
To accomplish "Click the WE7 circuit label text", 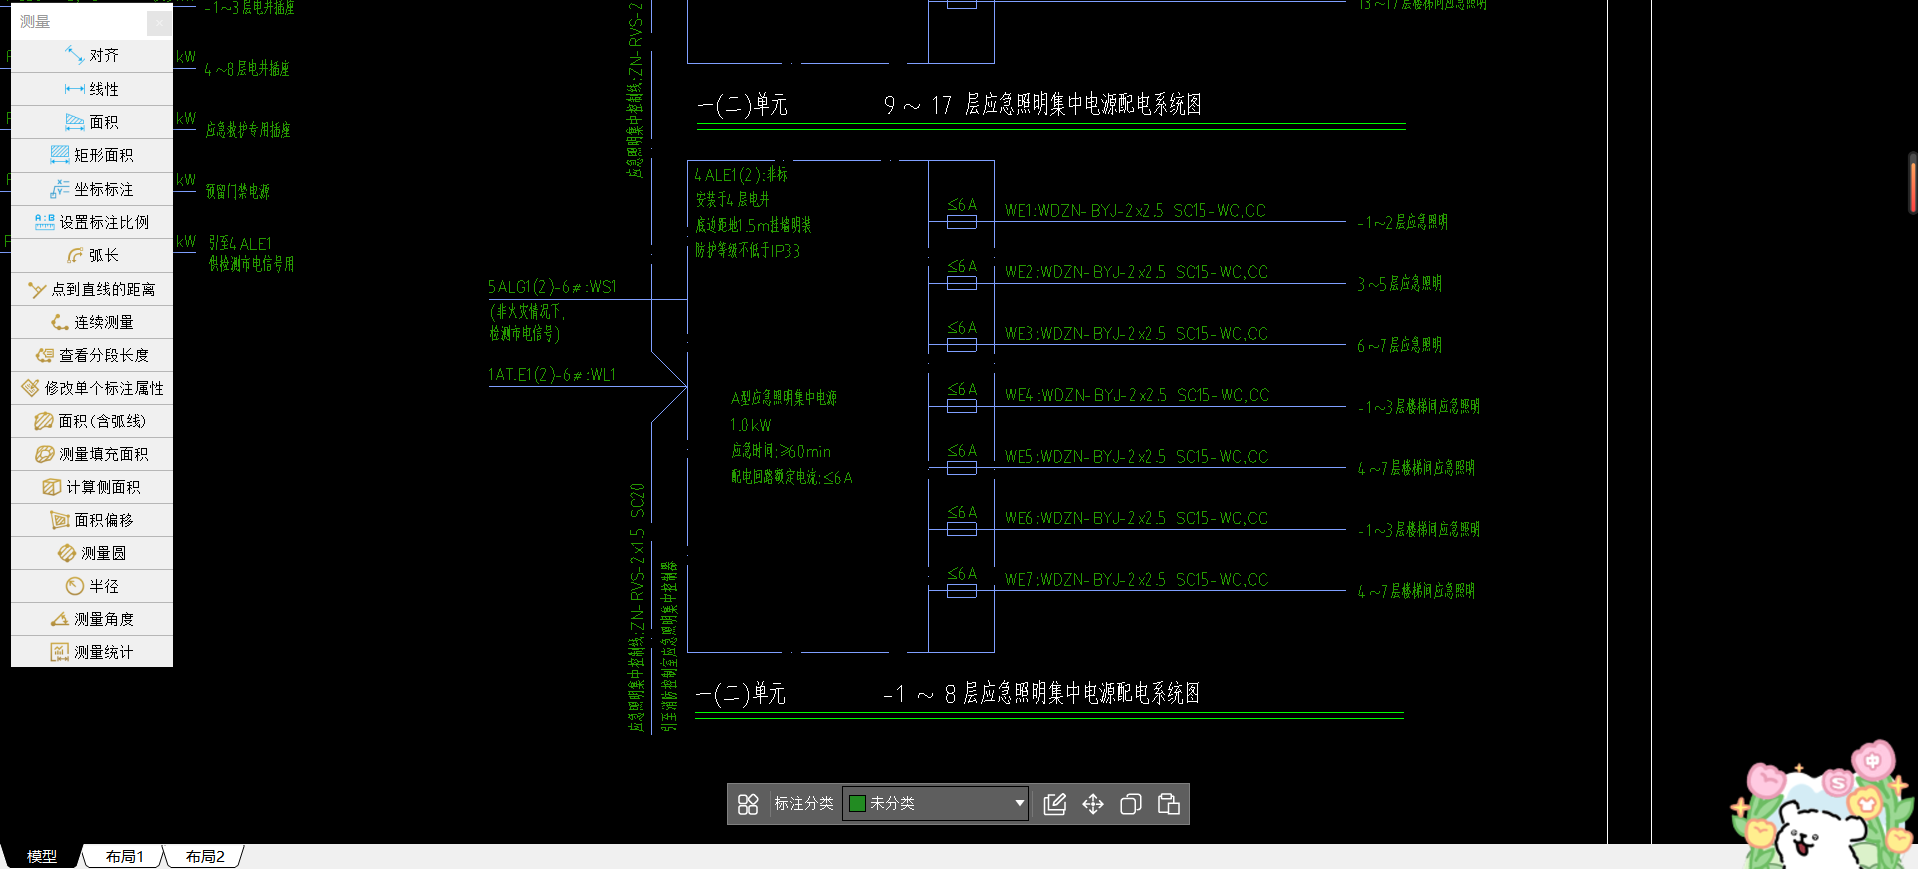I will [x=1136, y=580].
